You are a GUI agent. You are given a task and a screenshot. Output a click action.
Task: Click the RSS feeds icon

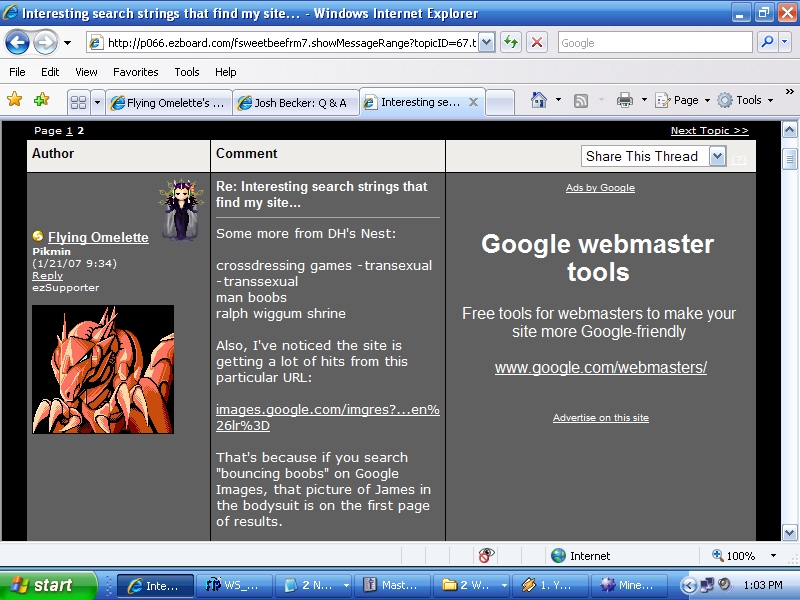coord(581,101)
